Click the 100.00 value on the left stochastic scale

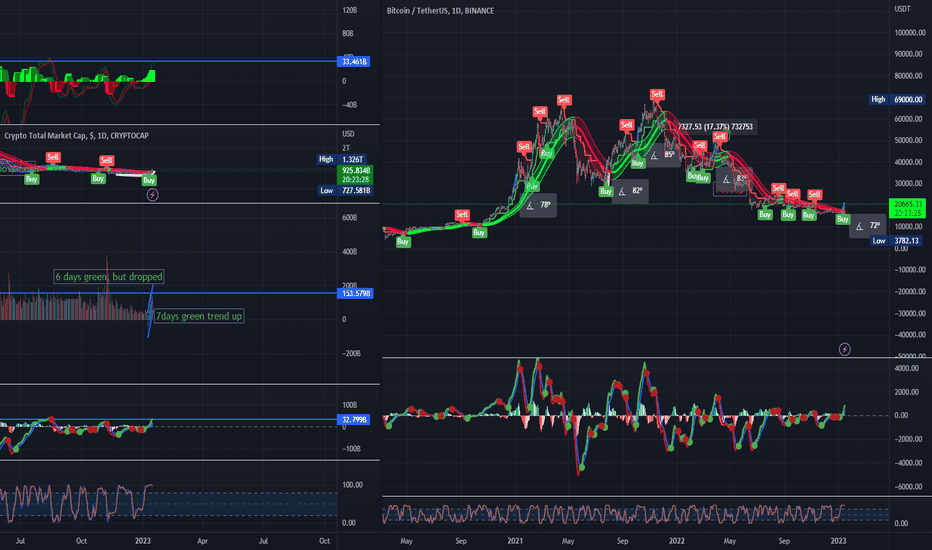[352, 485]
